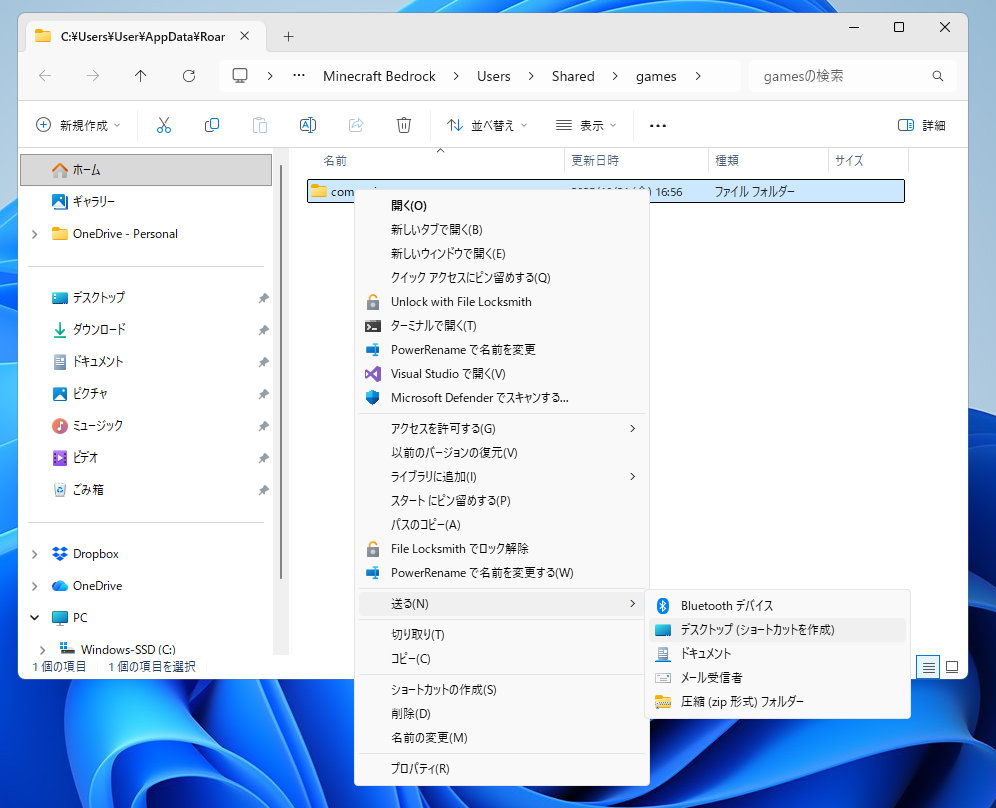The height and width of the screenshot is (808, 996).
Task: Add a new tab with plus button
Action: (289, 36)
